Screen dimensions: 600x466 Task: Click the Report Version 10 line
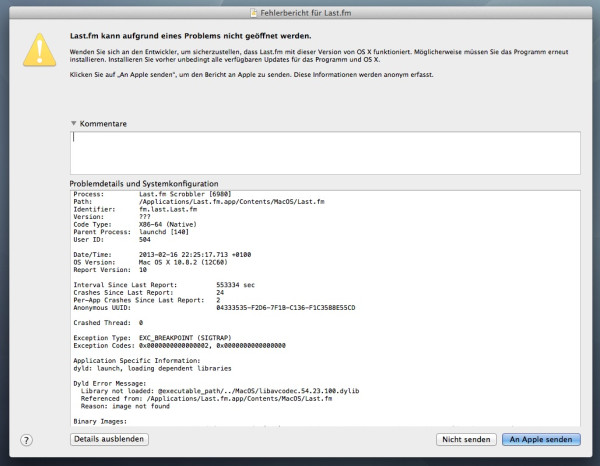tap(110, 270)
